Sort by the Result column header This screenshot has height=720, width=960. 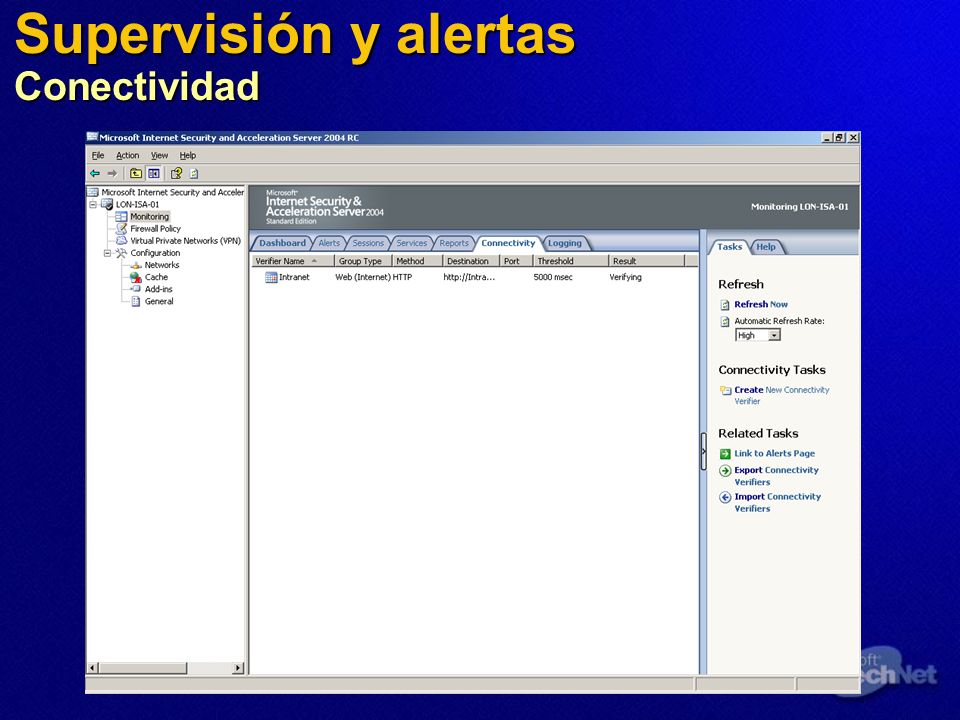(647, 261)
